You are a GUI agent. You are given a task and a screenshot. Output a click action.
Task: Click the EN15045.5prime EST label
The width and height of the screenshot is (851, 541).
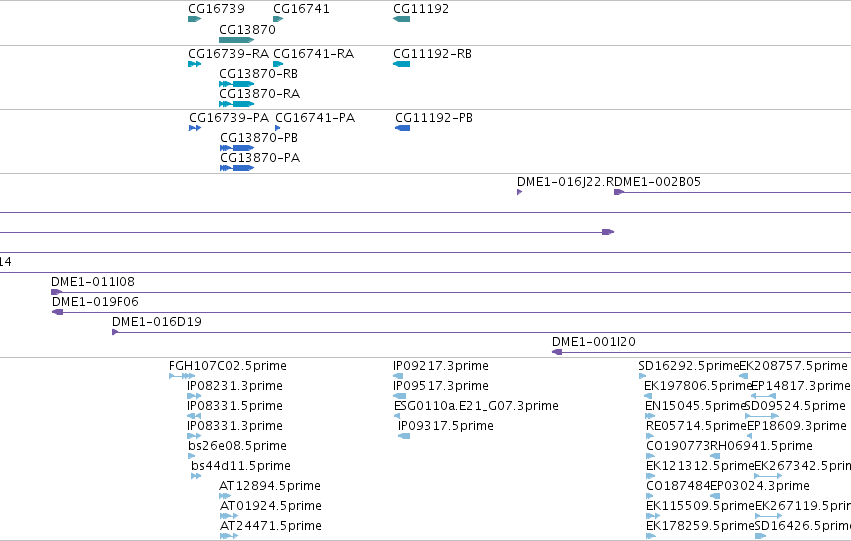coord(696,406)
